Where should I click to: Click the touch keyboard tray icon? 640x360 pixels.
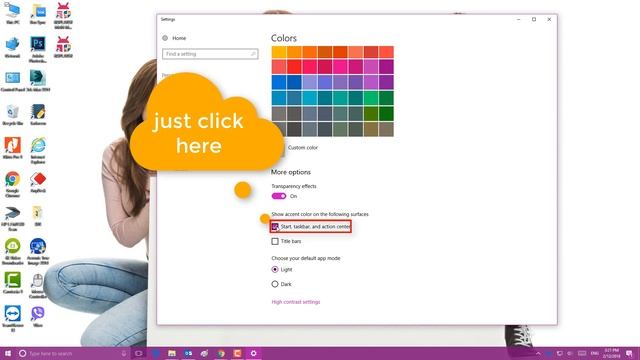click(x=582, y=353)
